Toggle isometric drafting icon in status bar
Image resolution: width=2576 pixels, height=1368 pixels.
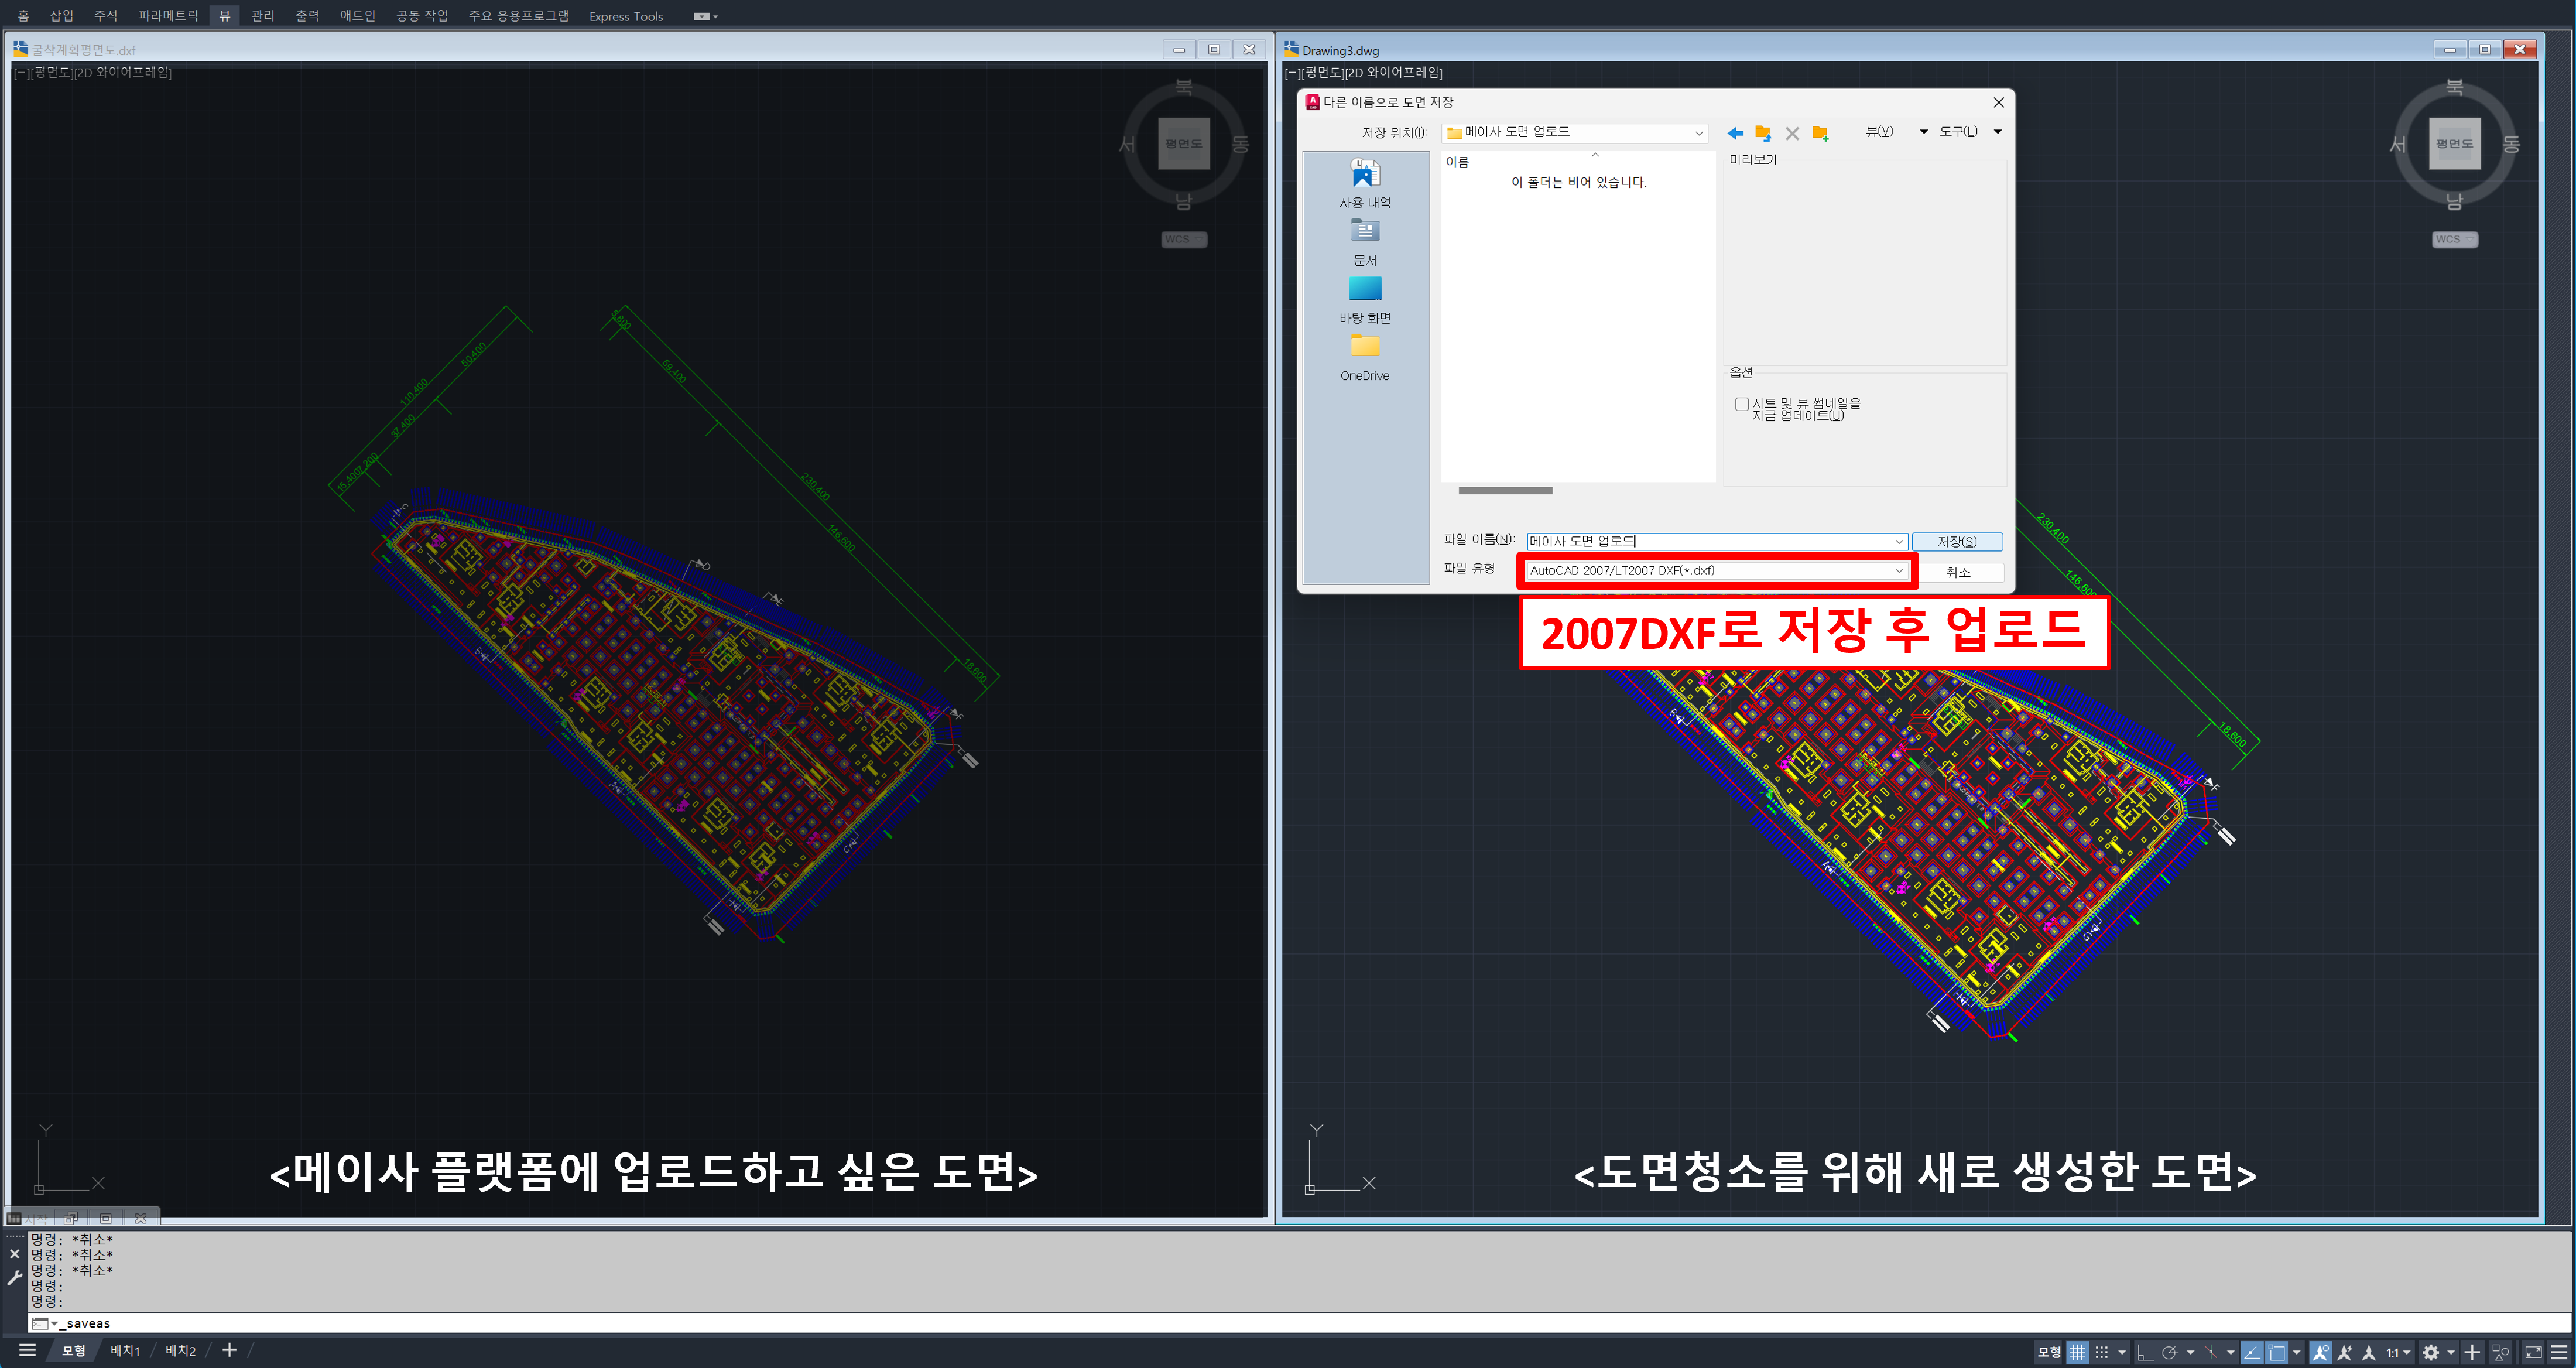(2211, 1353)
